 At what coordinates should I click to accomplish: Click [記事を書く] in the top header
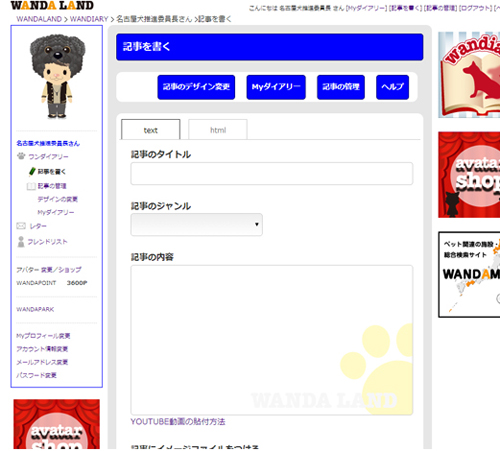click(x=405, y=8)
